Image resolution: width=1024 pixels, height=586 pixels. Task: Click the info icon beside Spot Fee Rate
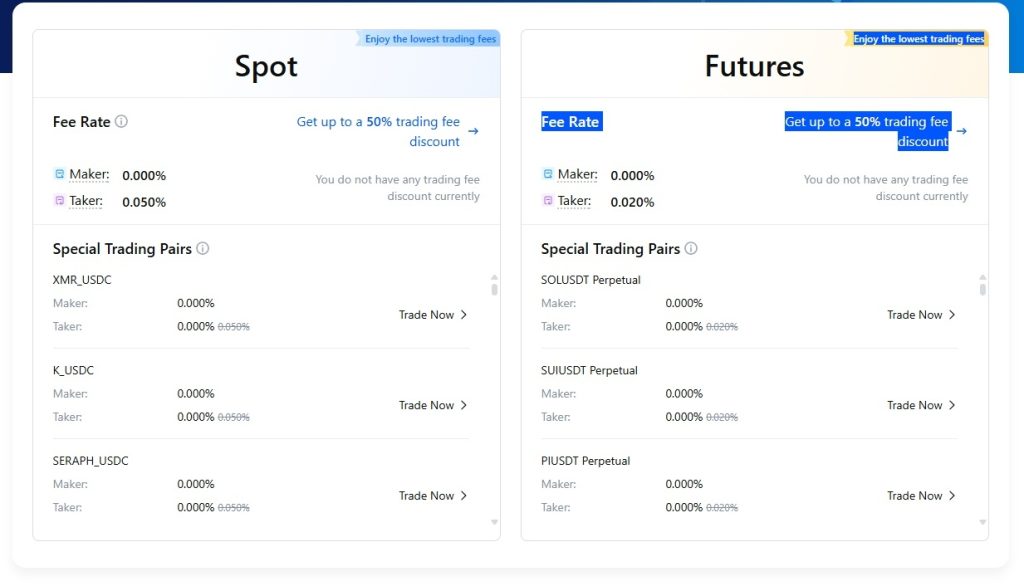[122, 121]
